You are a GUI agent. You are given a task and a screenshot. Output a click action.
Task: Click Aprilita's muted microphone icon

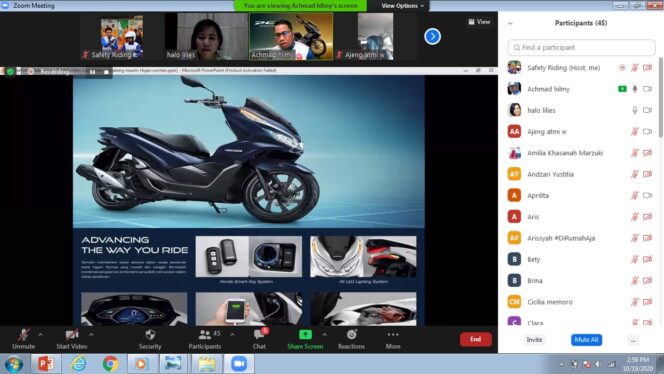(635, 195)
